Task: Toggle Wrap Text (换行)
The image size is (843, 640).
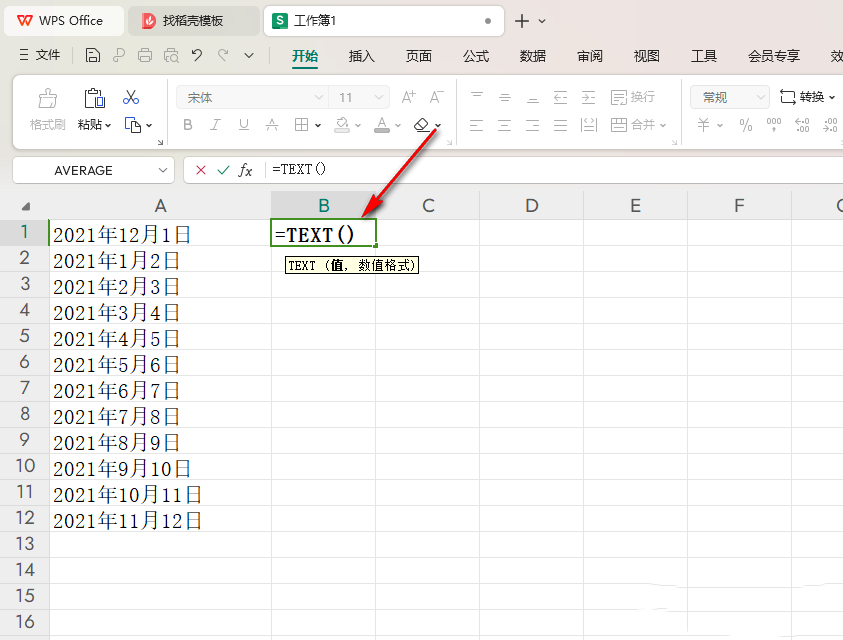Action: click(633, 97)
